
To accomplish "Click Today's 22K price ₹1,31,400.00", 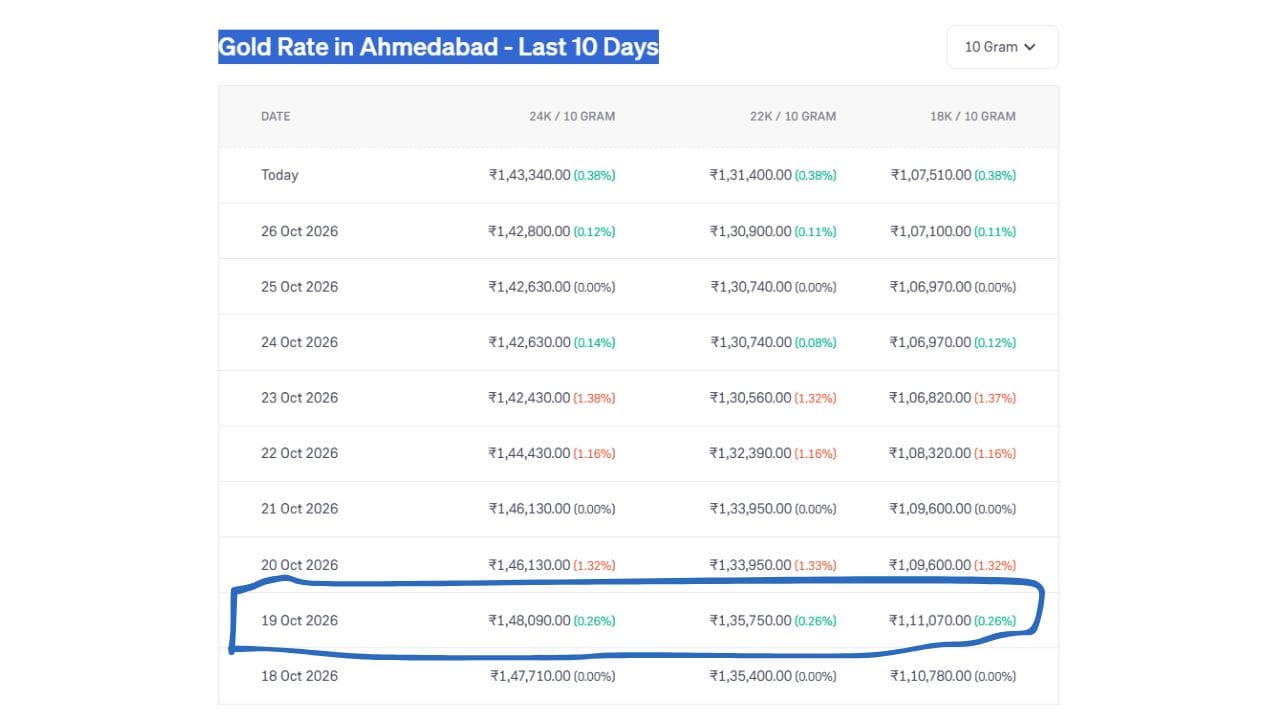I will click(x=750, y=175).
